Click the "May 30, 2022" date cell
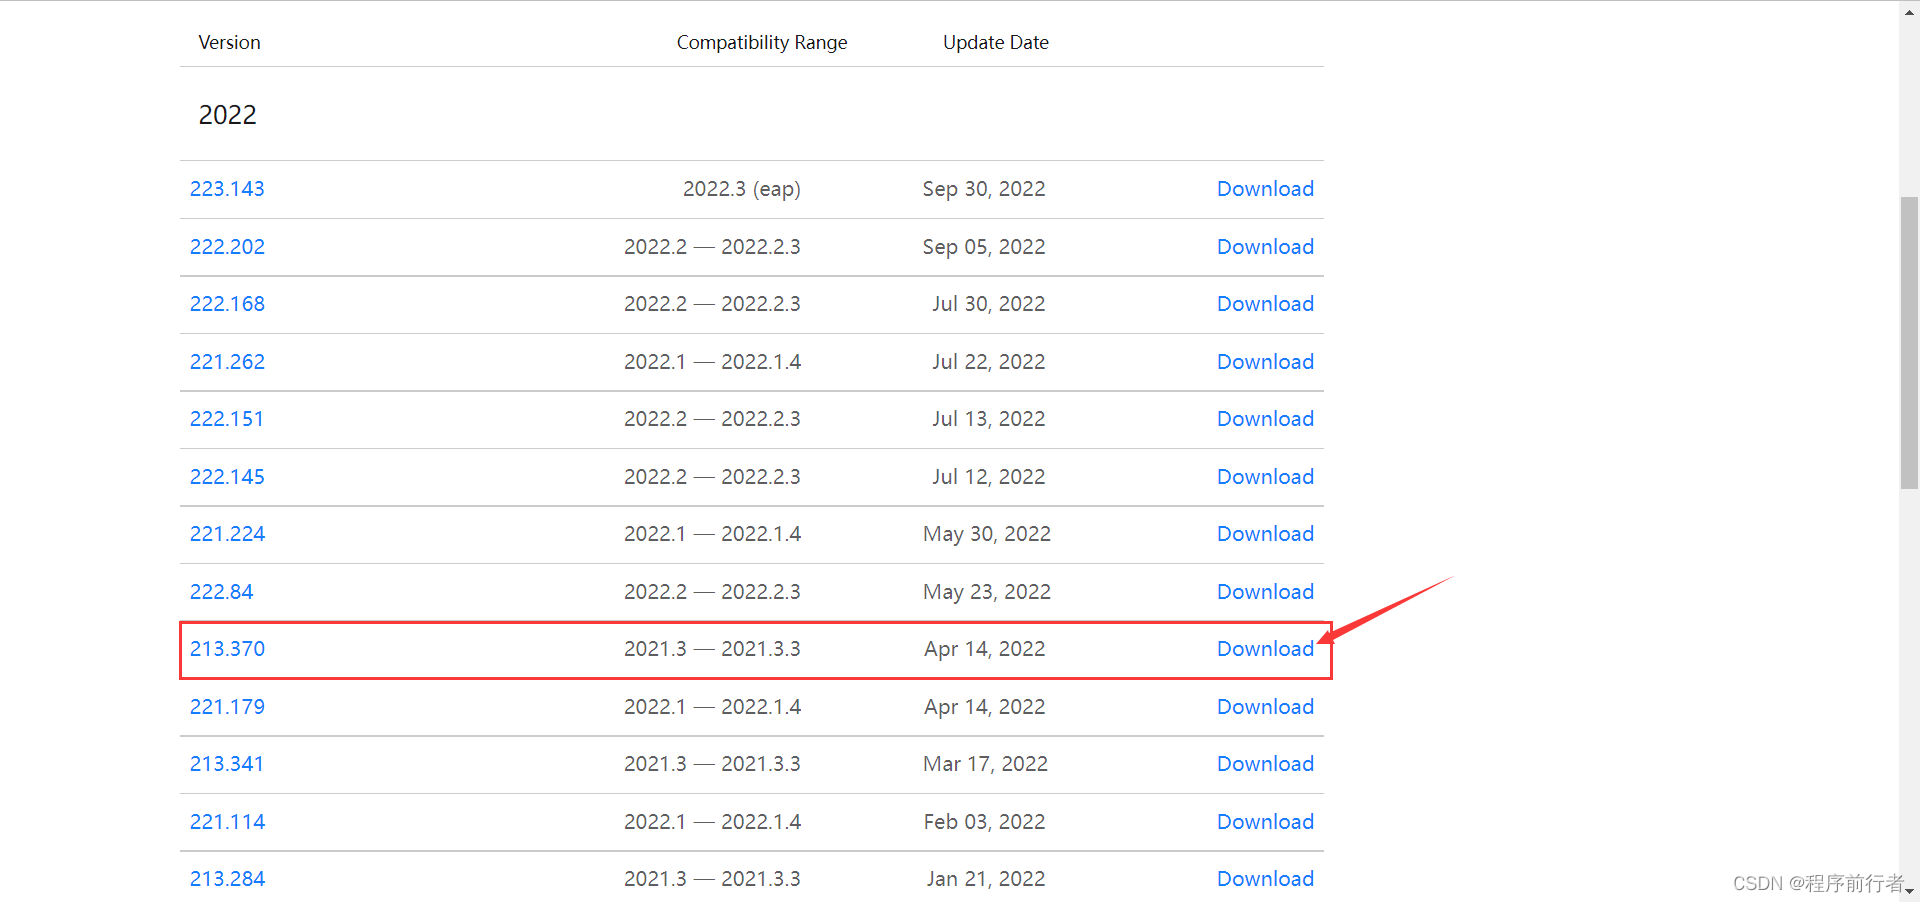 pos(987,534)
